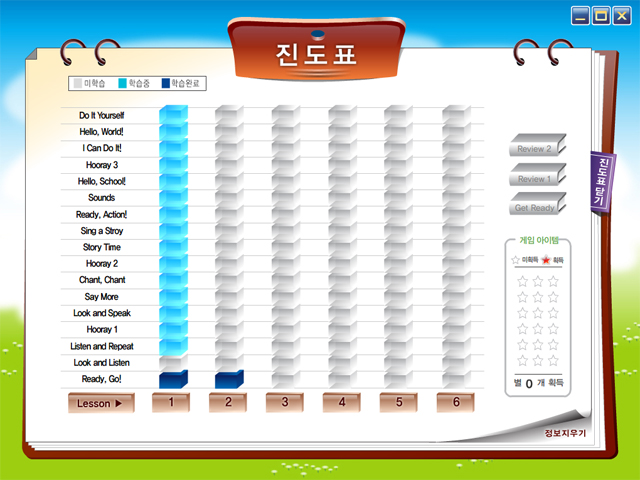Select lesson 4 number button

click(342, 402)
